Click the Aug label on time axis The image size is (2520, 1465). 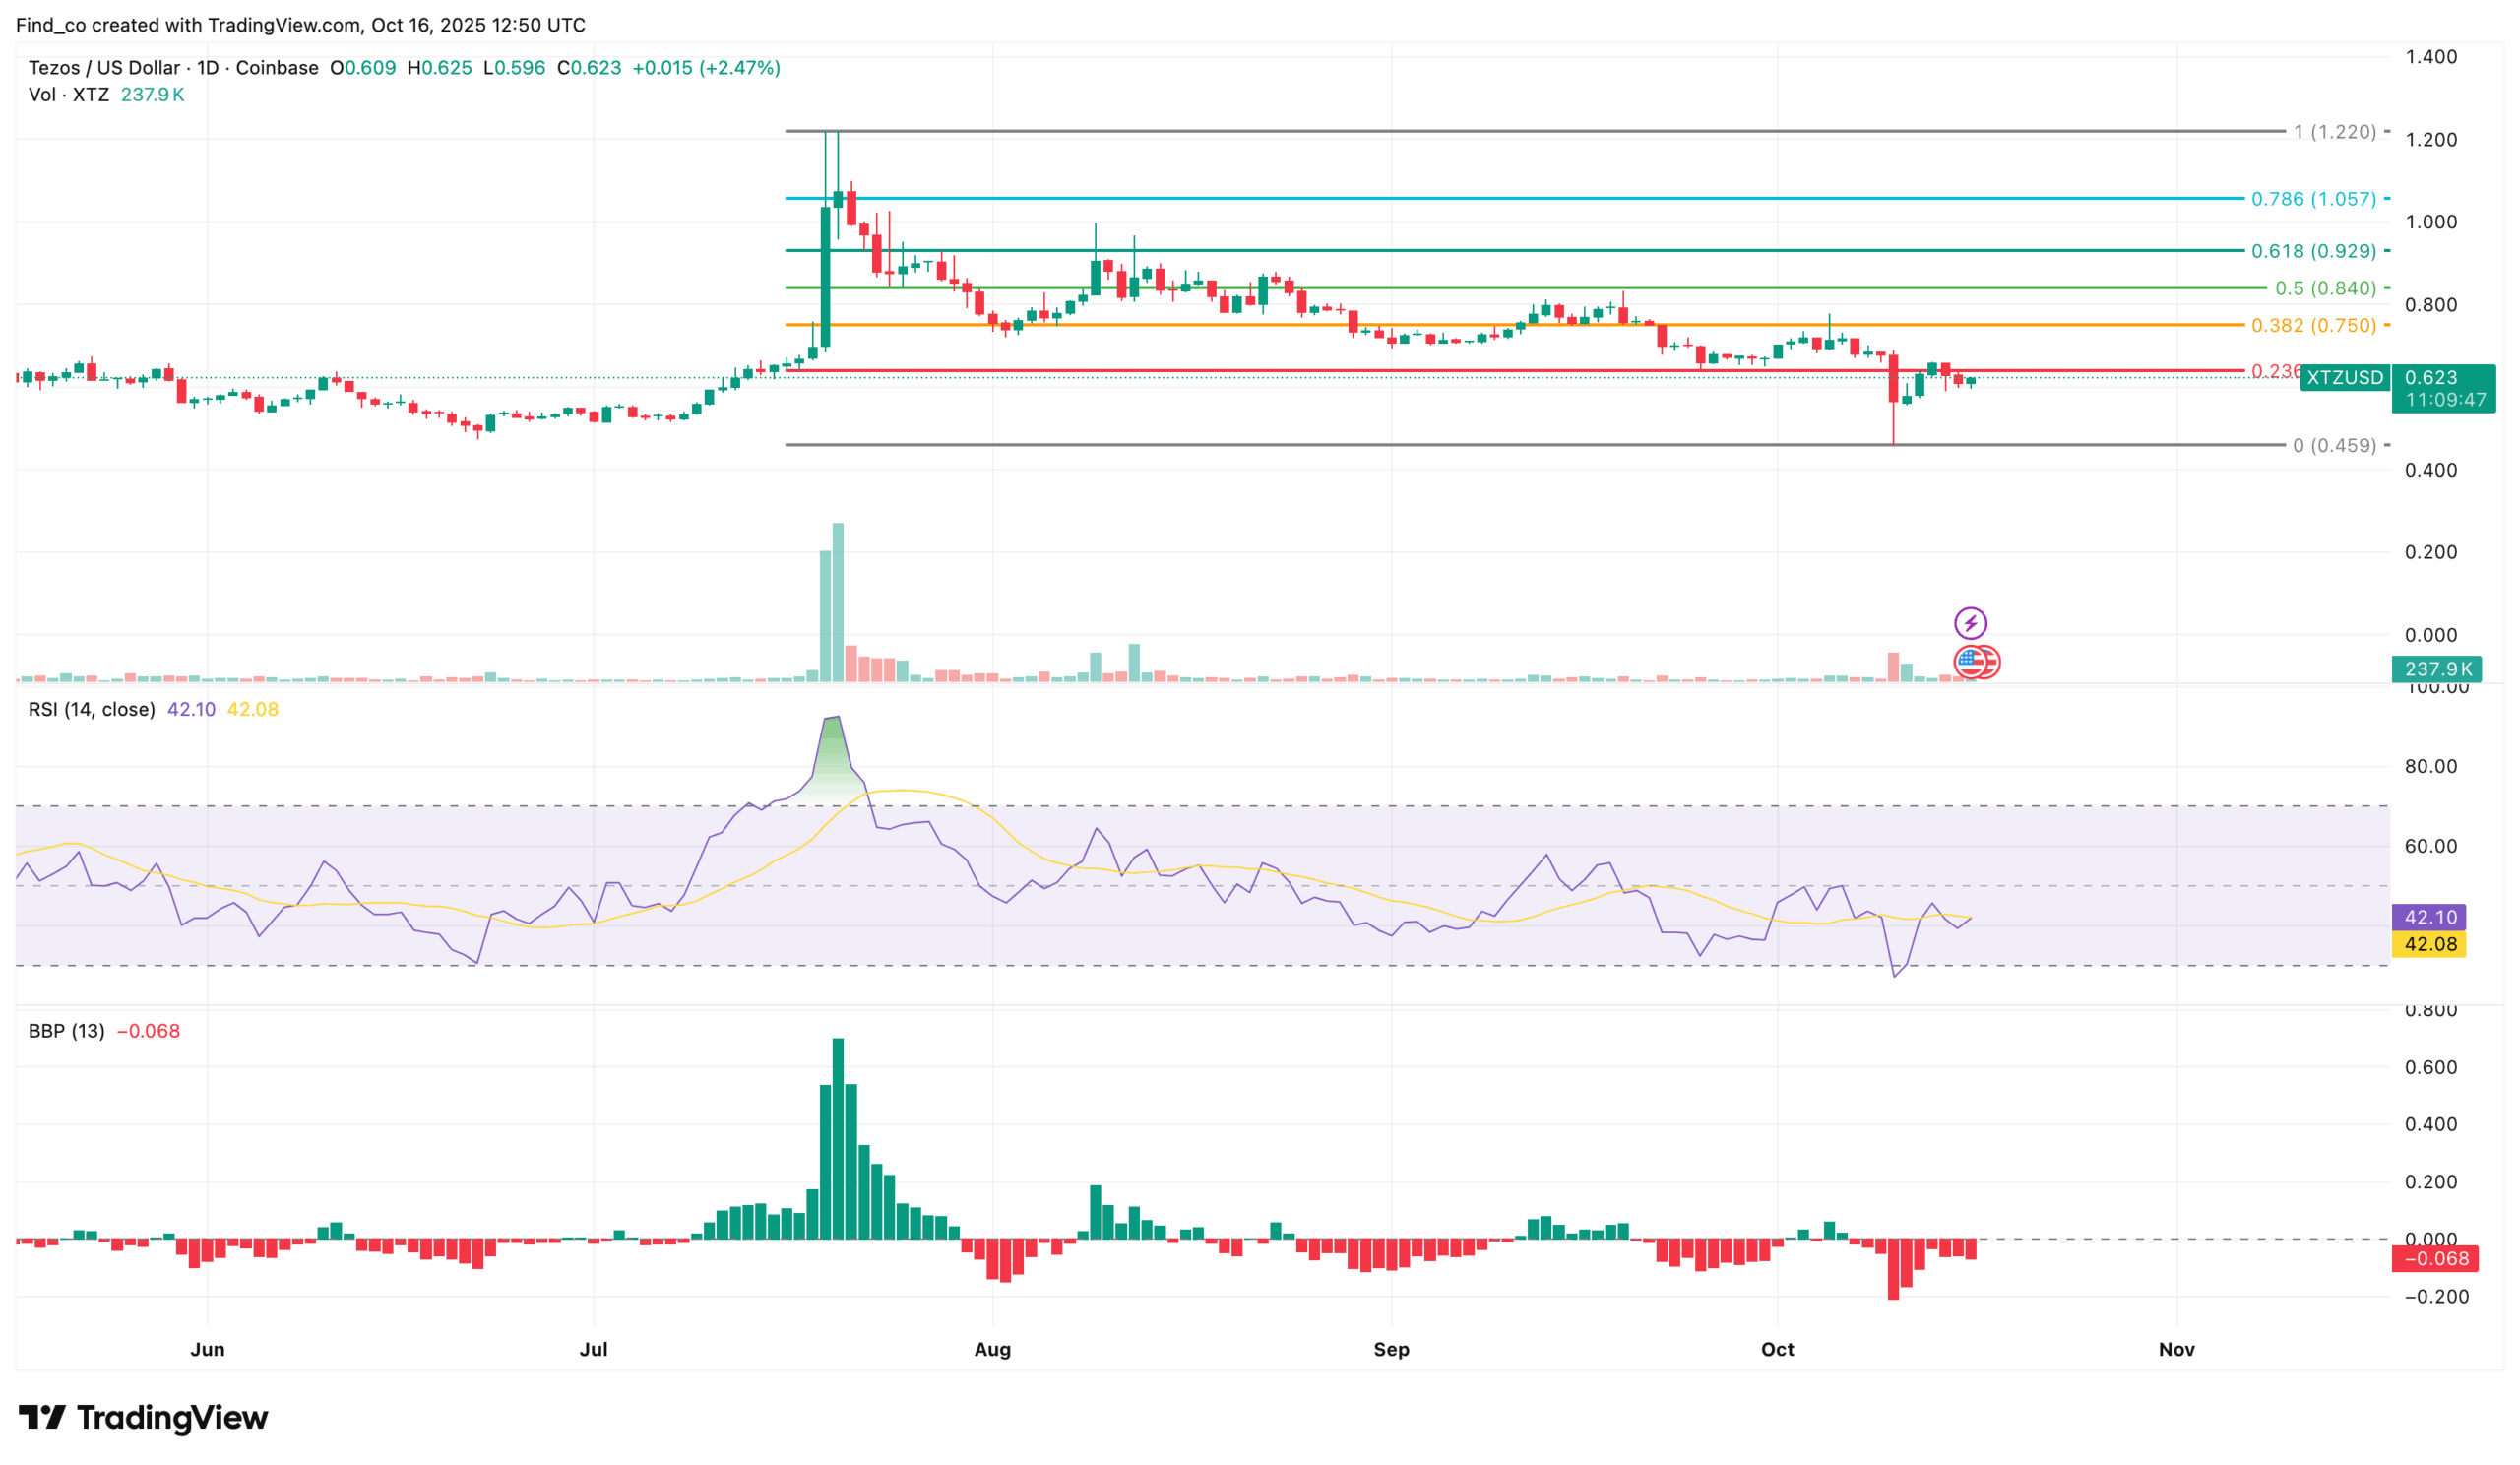click(x=992, y=1349)
